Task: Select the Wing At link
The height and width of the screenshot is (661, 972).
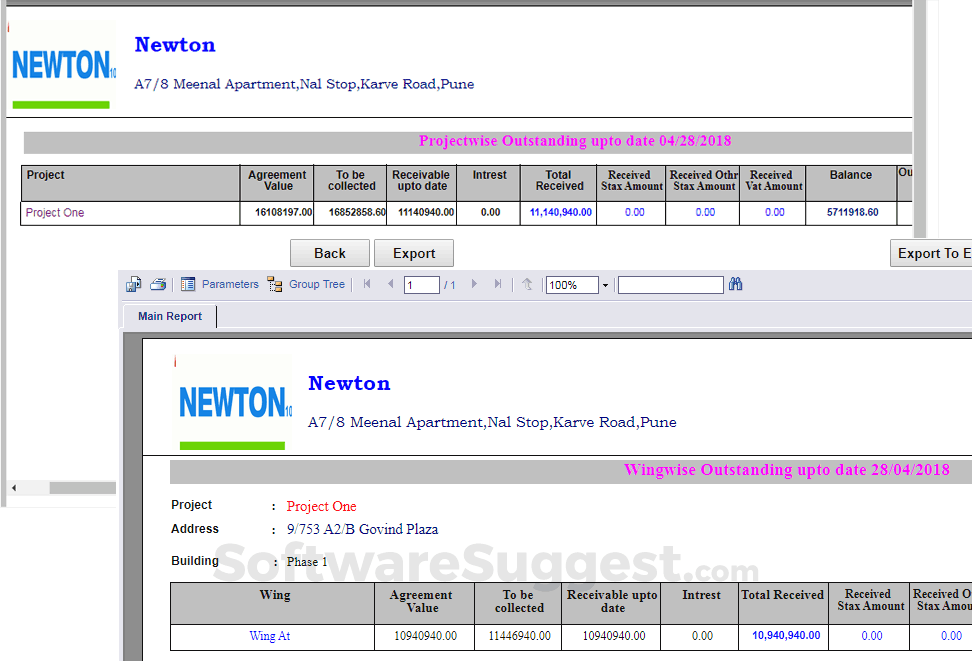Action: click(272, 636)
